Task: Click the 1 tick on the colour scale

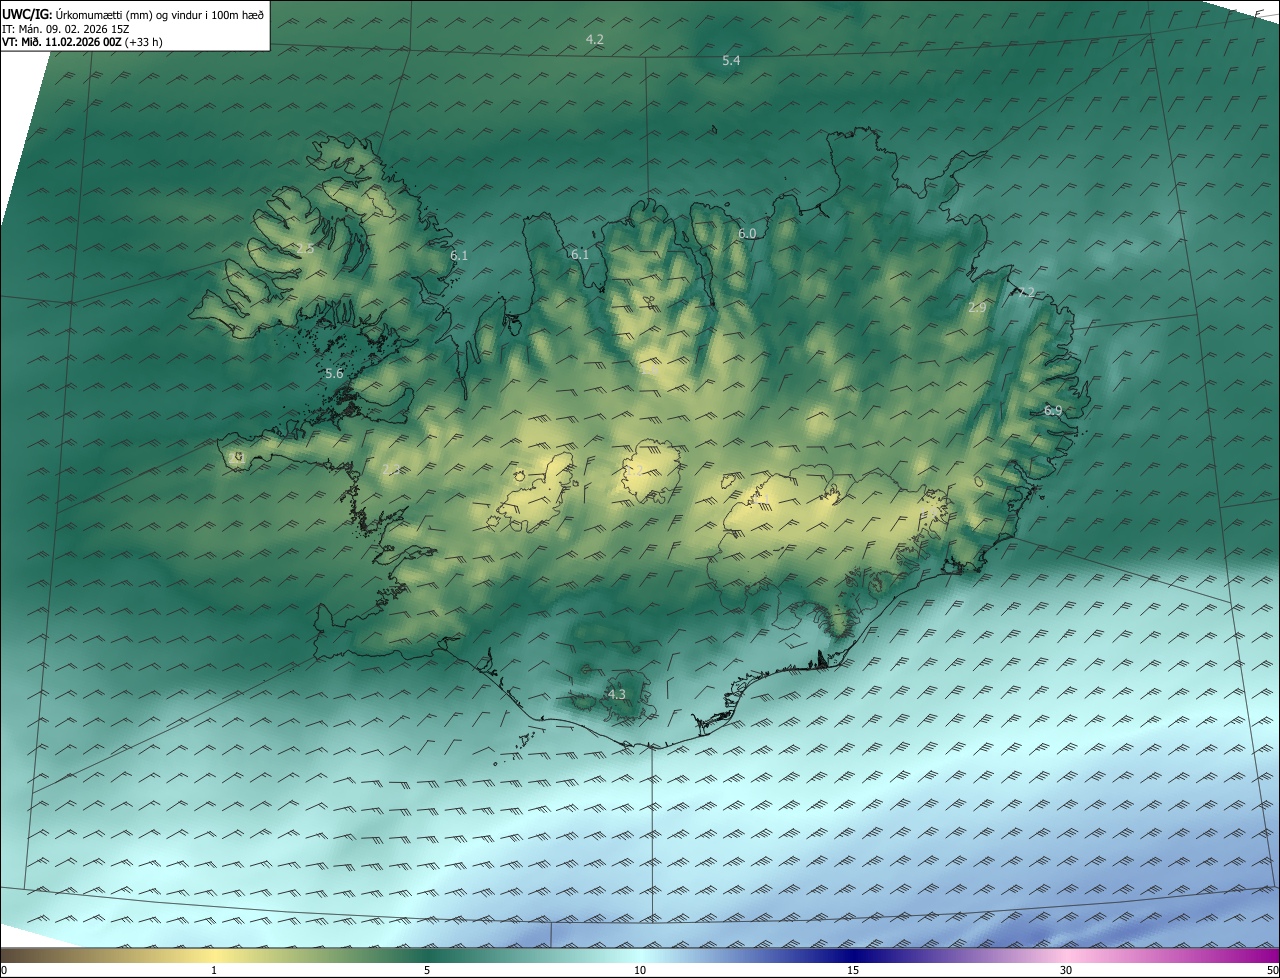Action: pos(214,971)
